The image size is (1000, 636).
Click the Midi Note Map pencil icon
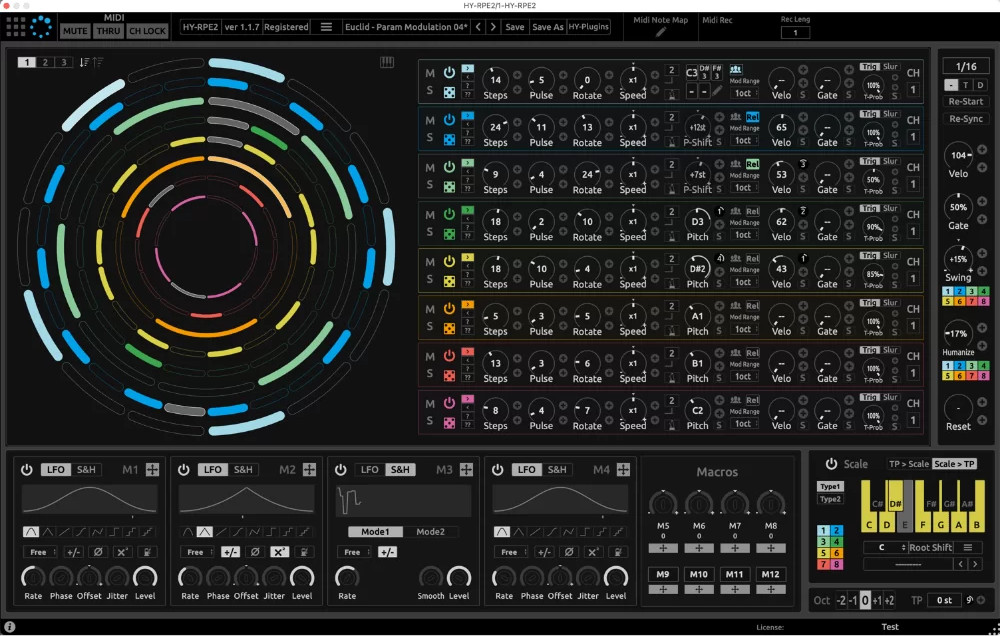click(x=660, y=33)
